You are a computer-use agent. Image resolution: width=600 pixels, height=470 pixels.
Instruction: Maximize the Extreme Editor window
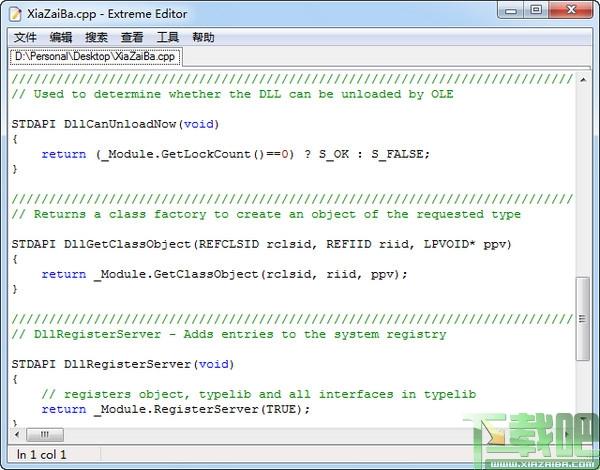point(536,10)
